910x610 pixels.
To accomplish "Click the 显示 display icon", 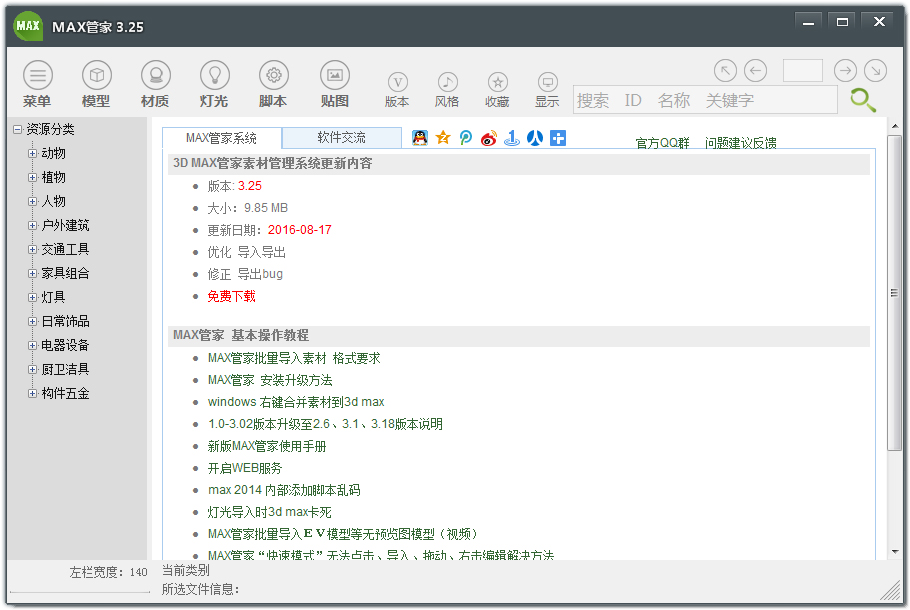I will [x=547, y=82].
